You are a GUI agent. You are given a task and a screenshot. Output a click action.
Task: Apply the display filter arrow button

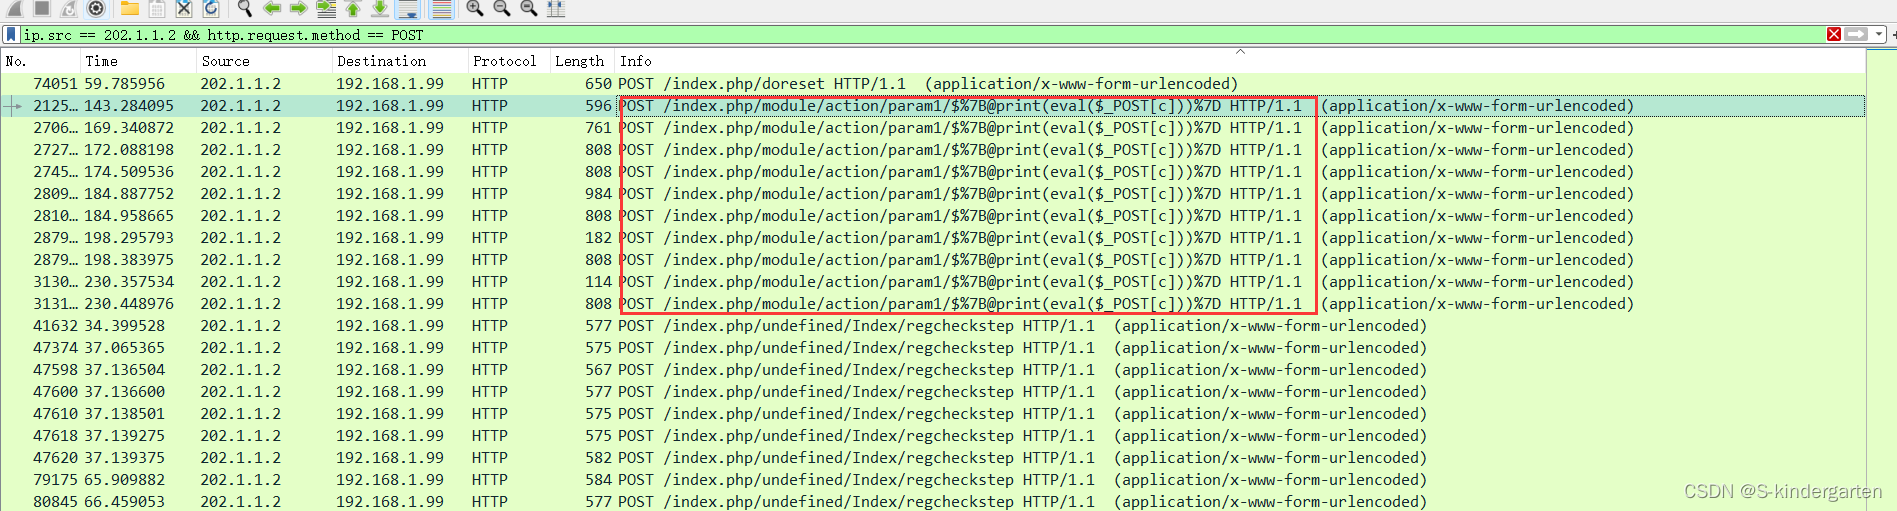pos(1856,35)
